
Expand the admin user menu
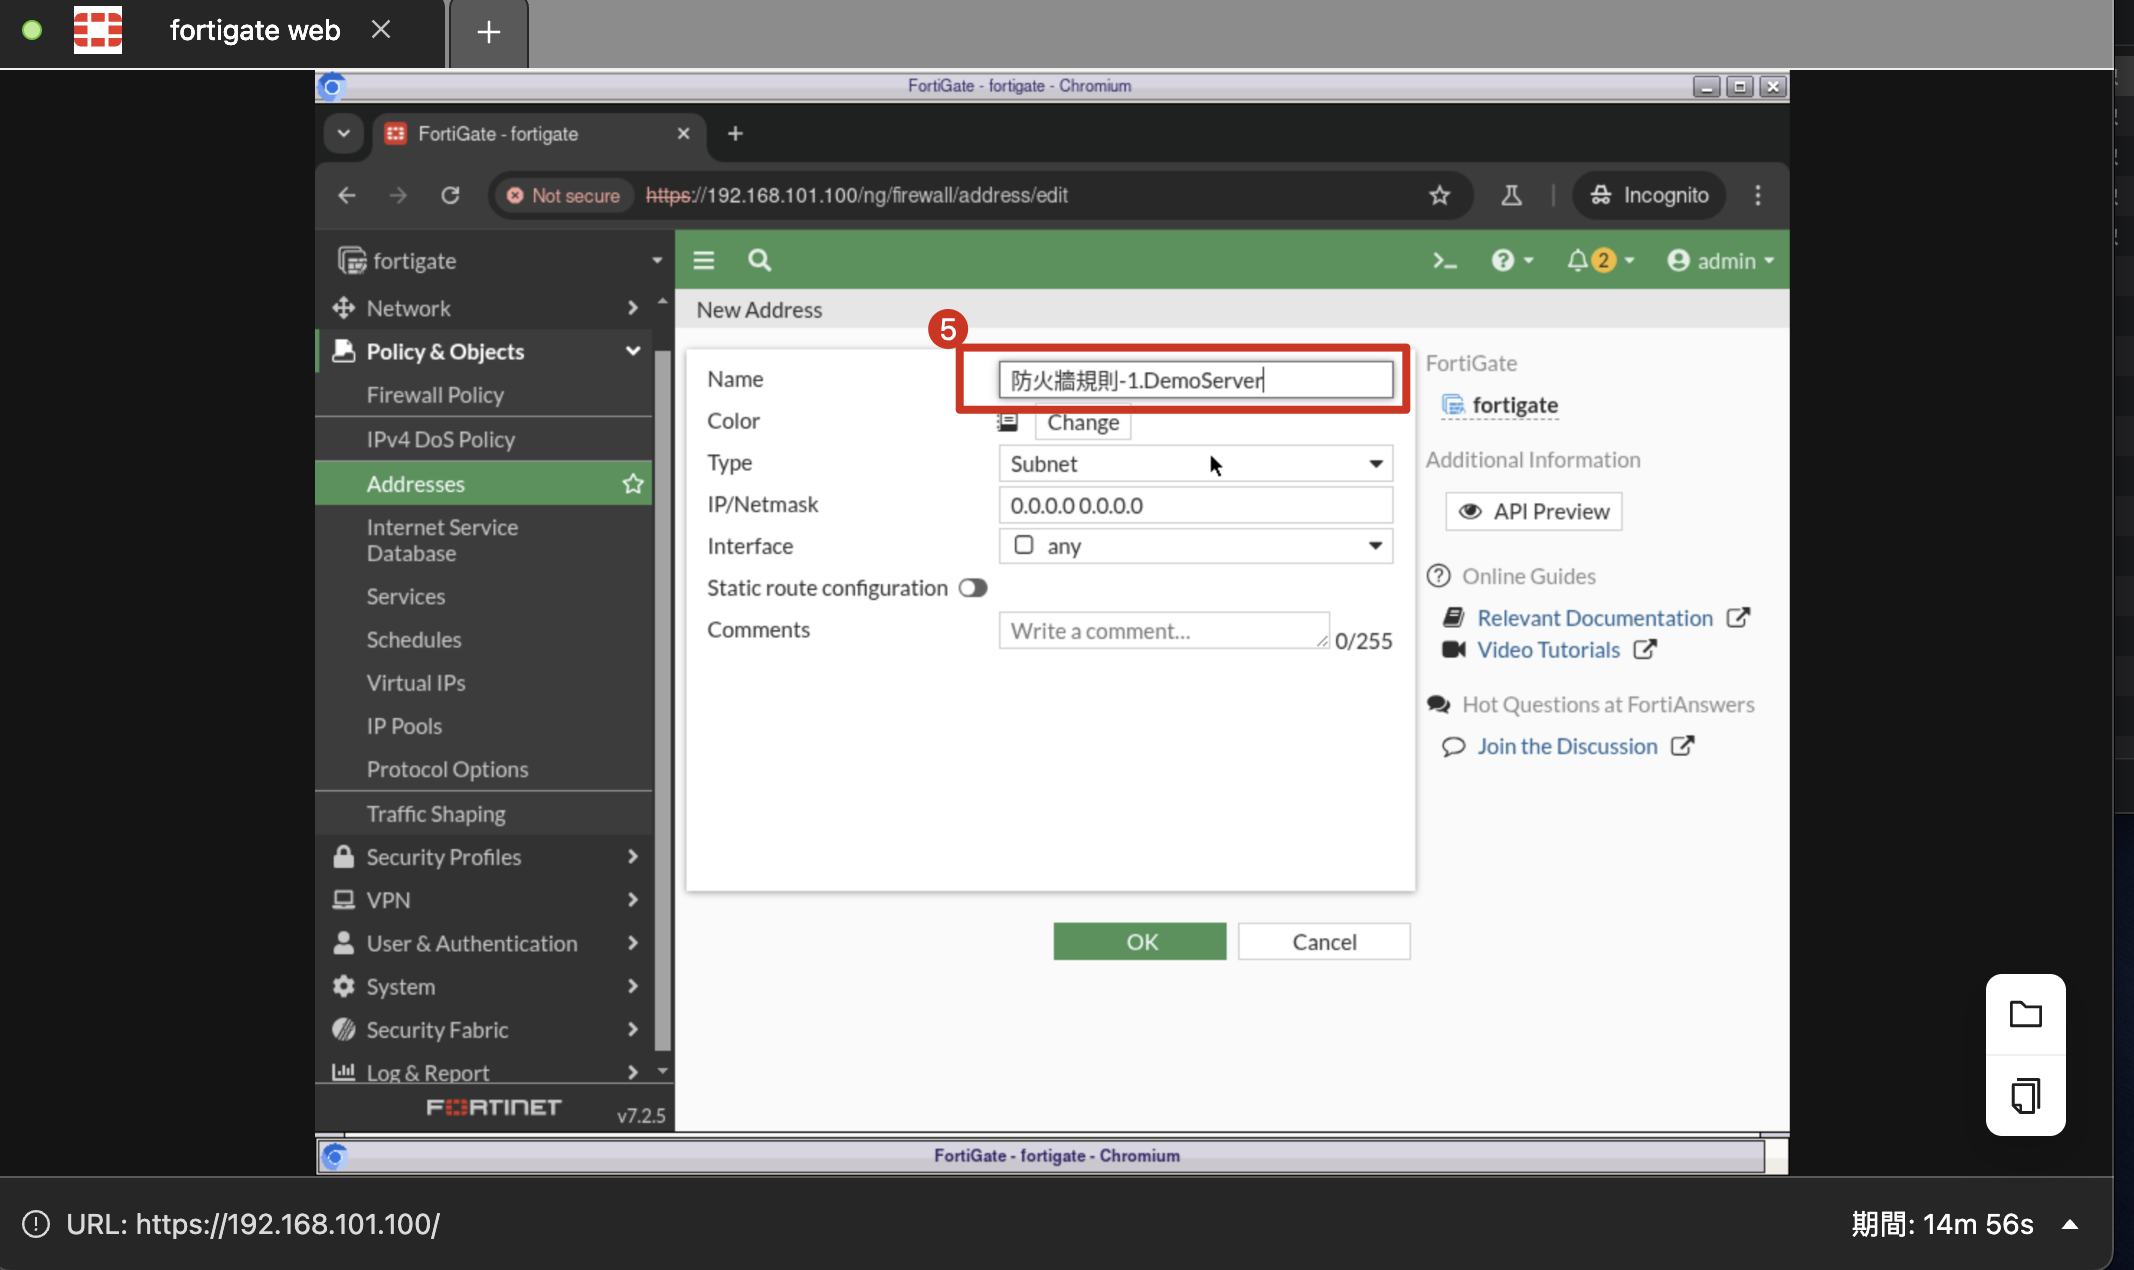1720,261
